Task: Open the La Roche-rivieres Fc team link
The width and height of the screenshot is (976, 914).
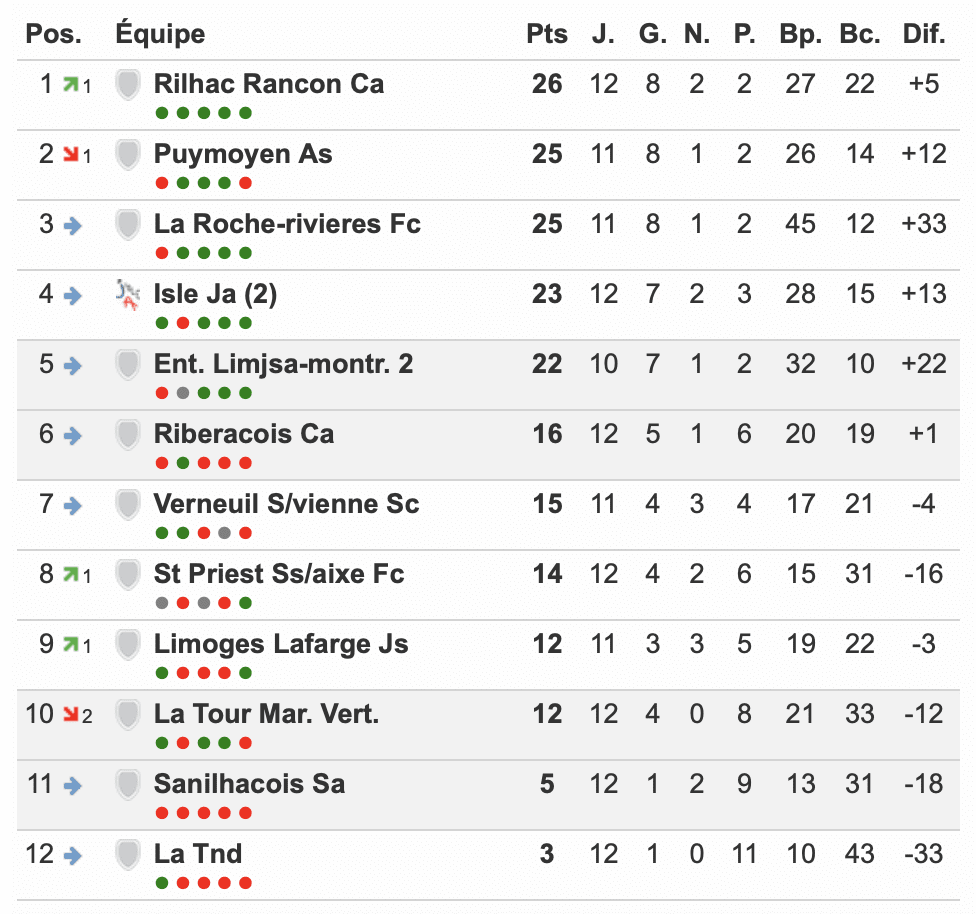Action: click(x=287, y=224)
